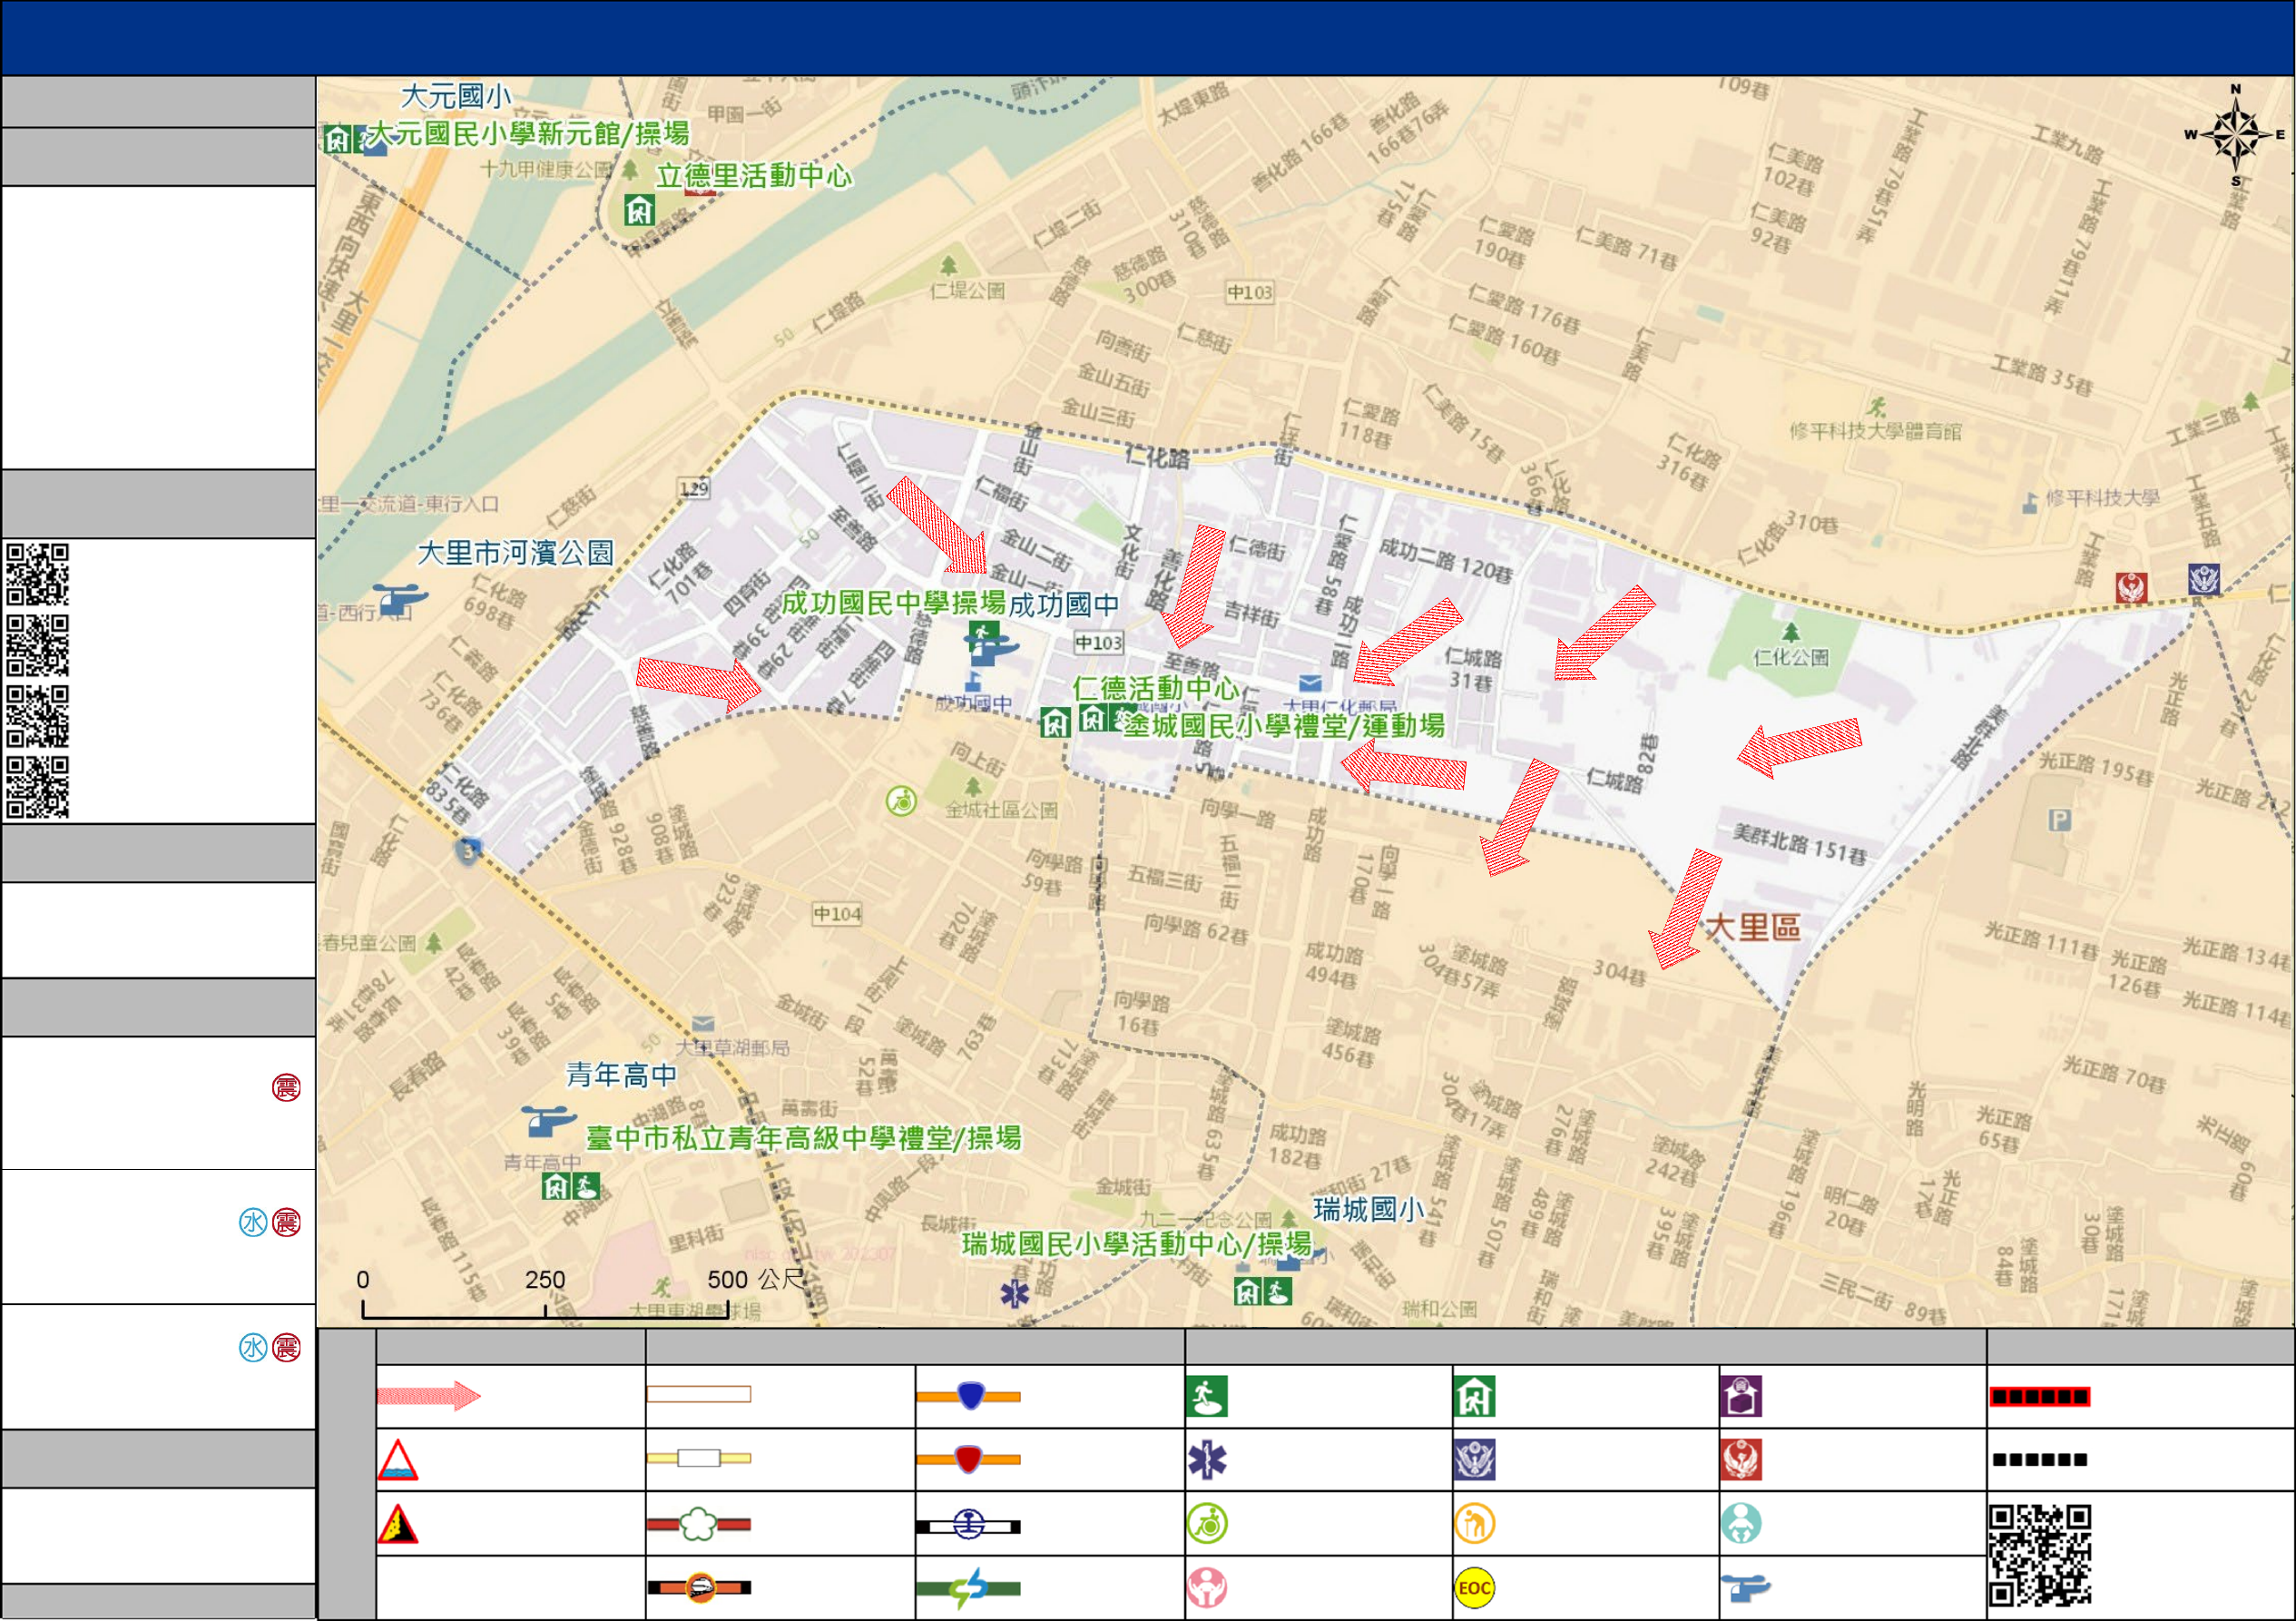Click the yellow EOC circle in legend
2296x1621 pixels.
pyautogui.click(x=1475, y=1588)
